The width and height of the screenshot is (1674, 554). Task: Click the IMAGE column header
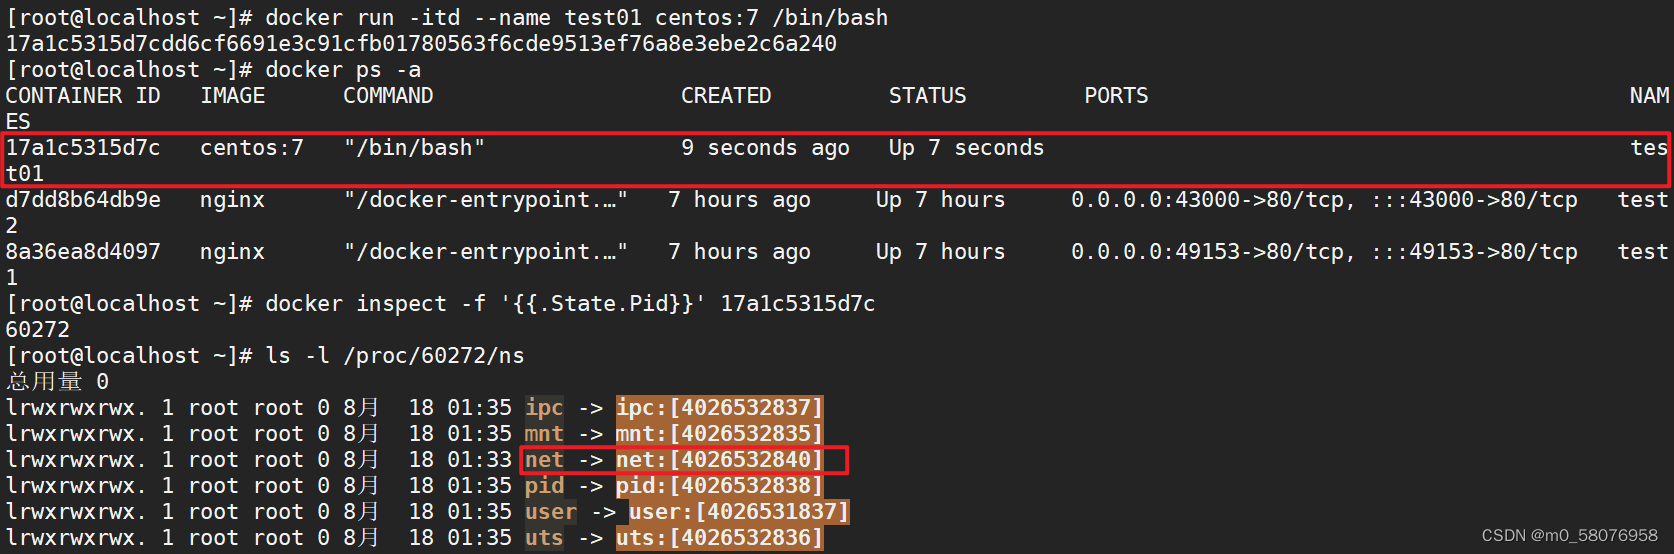click(233, 96)
